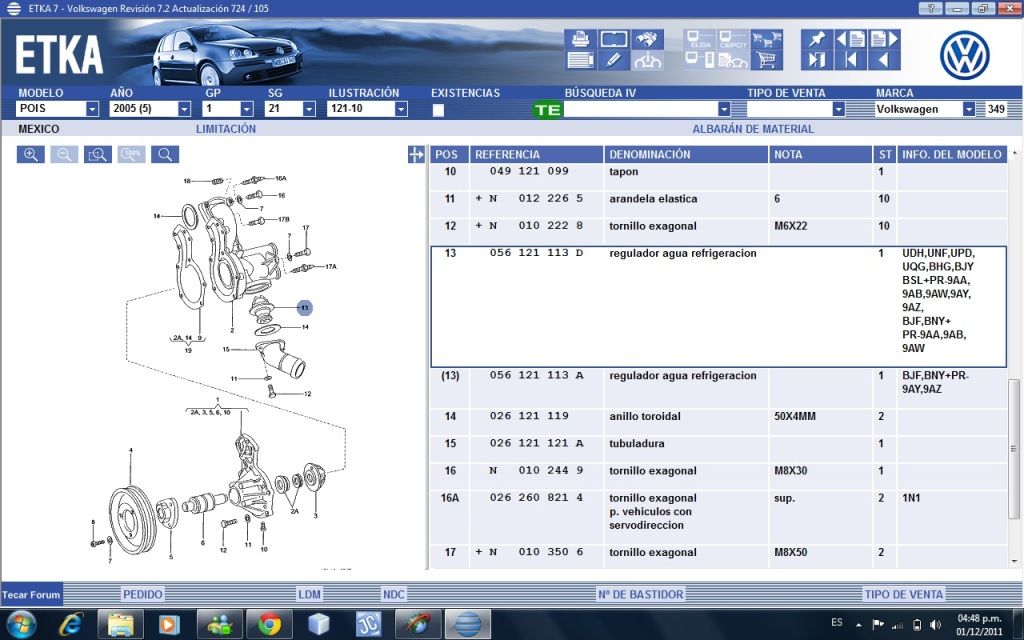Image resolution: width=1024 pixels, height=640 pixels.
Task: Select row 10 tapon
Action: [x=718, y=176]
